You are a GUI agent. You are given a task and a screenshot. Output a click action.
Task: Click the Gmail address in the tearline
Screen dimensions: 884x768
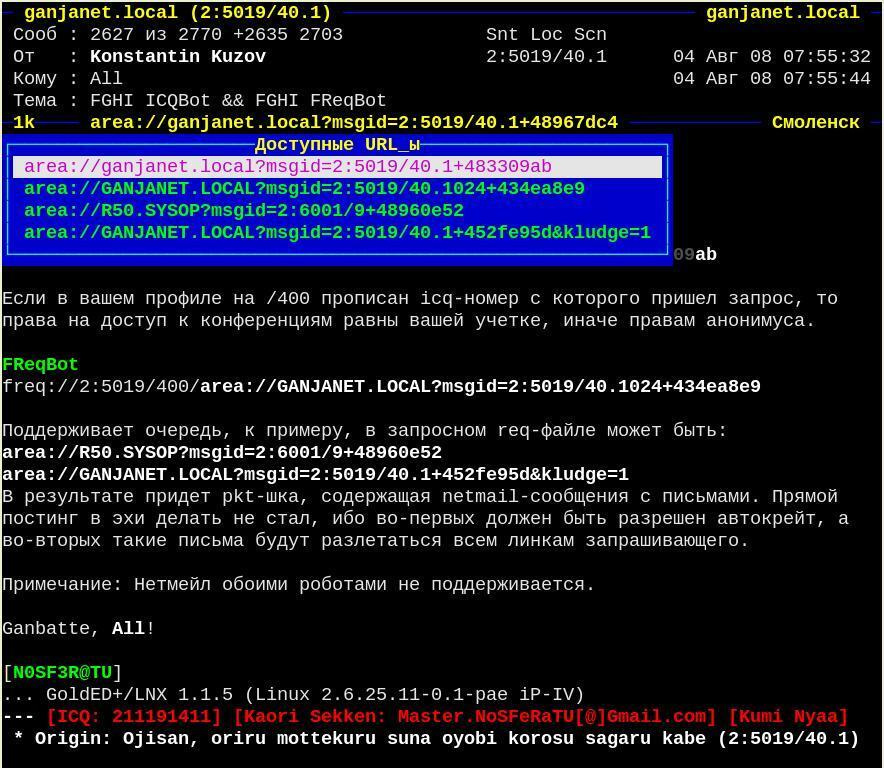(557, 717)
